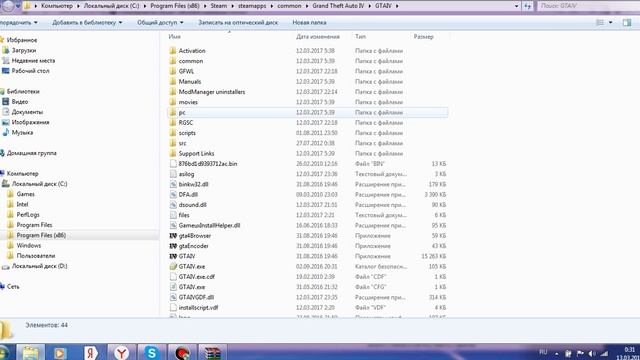Open Изображения library in navigation pane
This screenshot has height=360, width=640.
click(30, 122)
